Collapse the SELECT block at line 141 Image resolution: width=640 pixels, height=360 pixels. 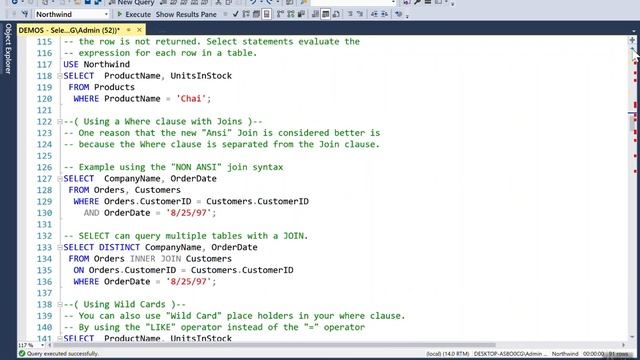[60, 338]
